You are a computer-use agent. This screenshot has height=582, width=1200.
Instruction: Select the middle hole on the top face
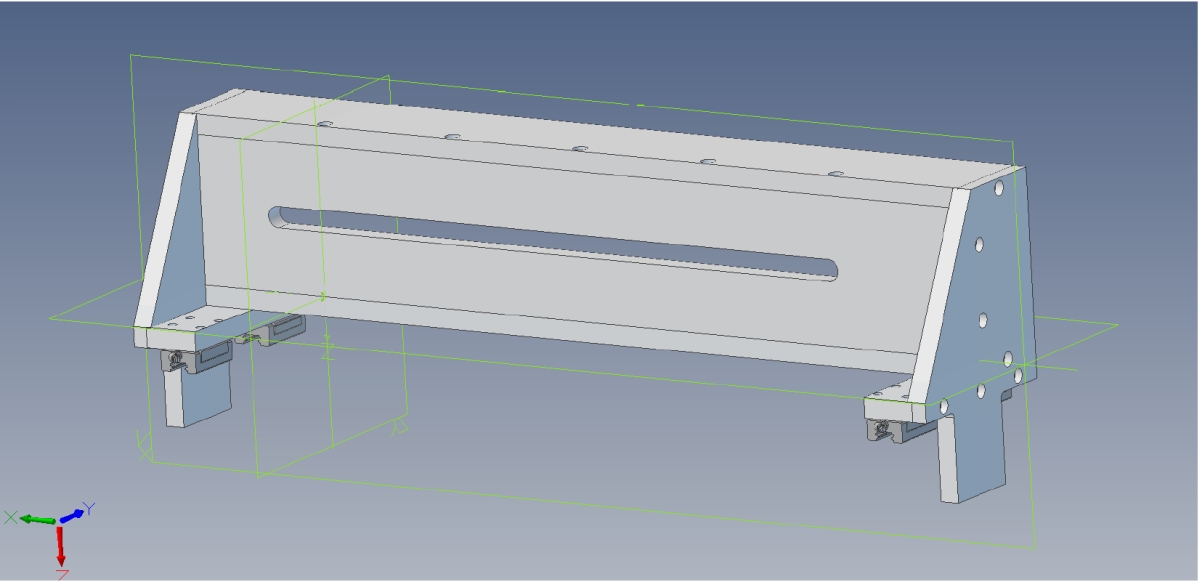pos(579,149)
